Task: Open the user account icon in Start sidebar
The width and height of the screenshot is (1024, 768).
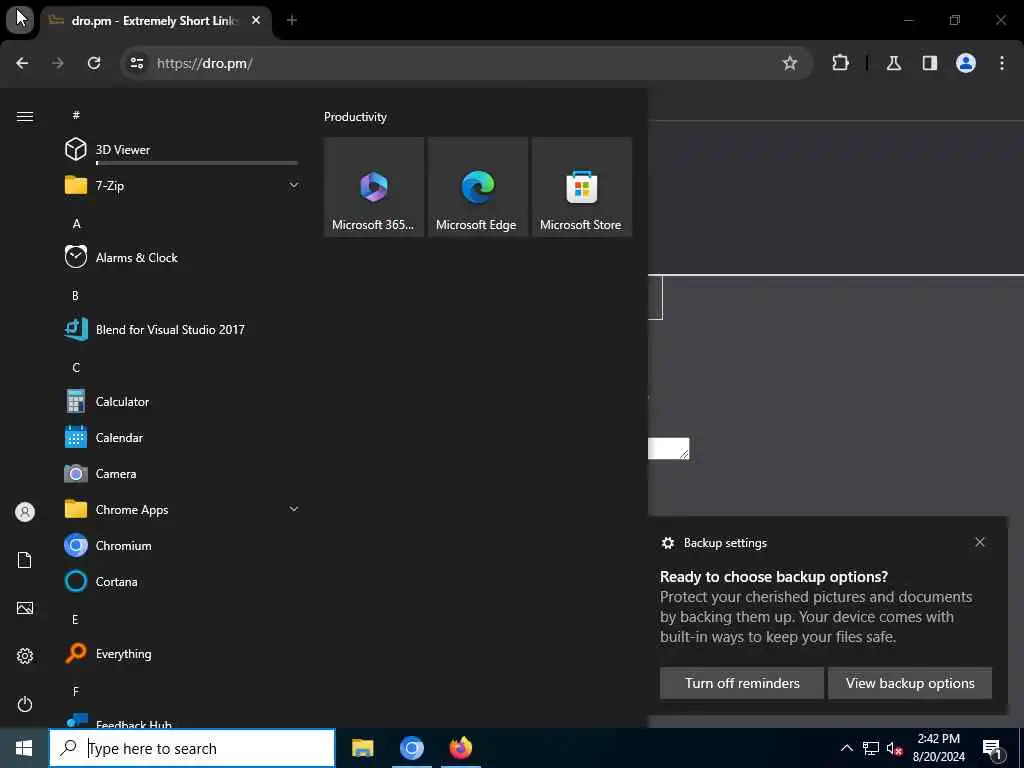Action: (25, 512)
